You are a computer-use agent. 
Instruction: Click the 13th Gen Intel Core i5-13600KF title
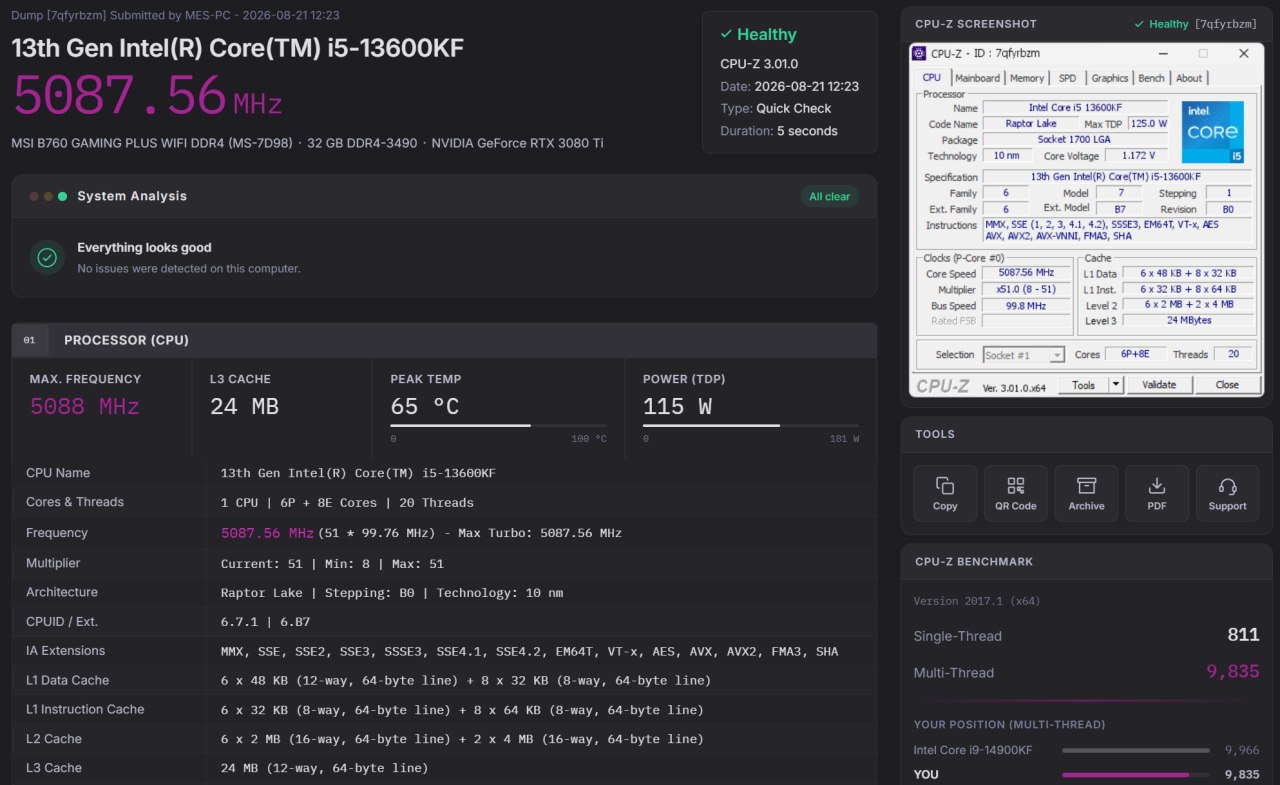(x=237, y=47)
